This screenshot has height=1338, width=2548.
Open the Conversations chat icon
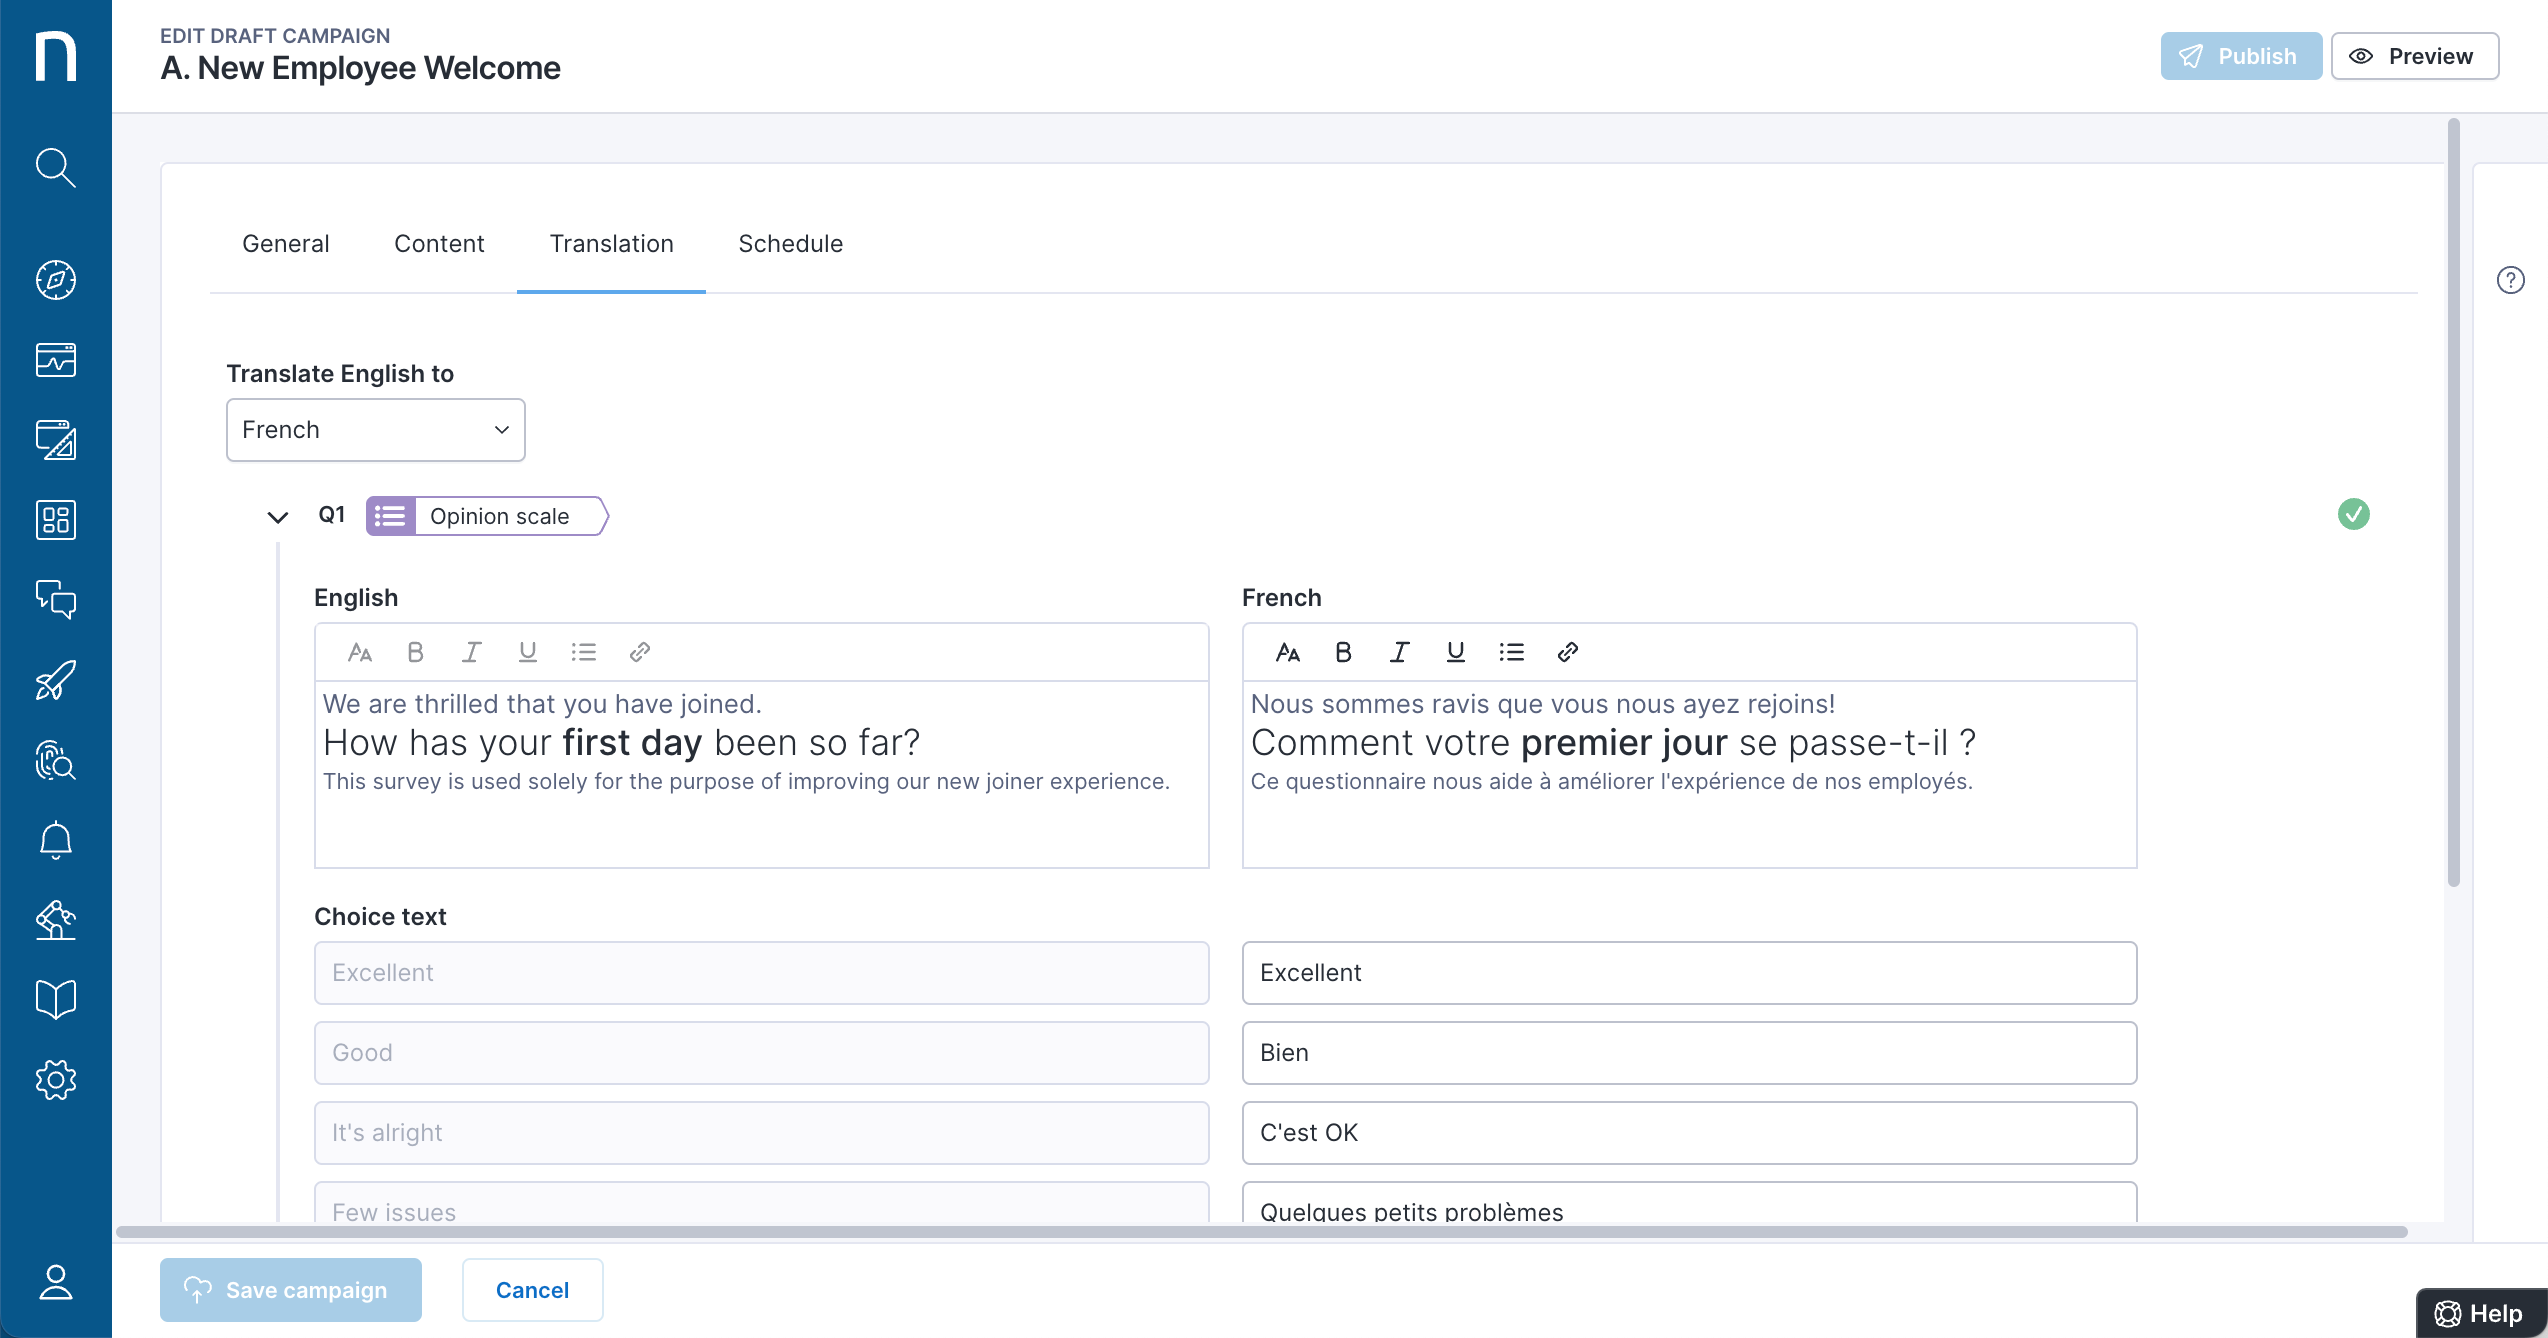[56, 600]
